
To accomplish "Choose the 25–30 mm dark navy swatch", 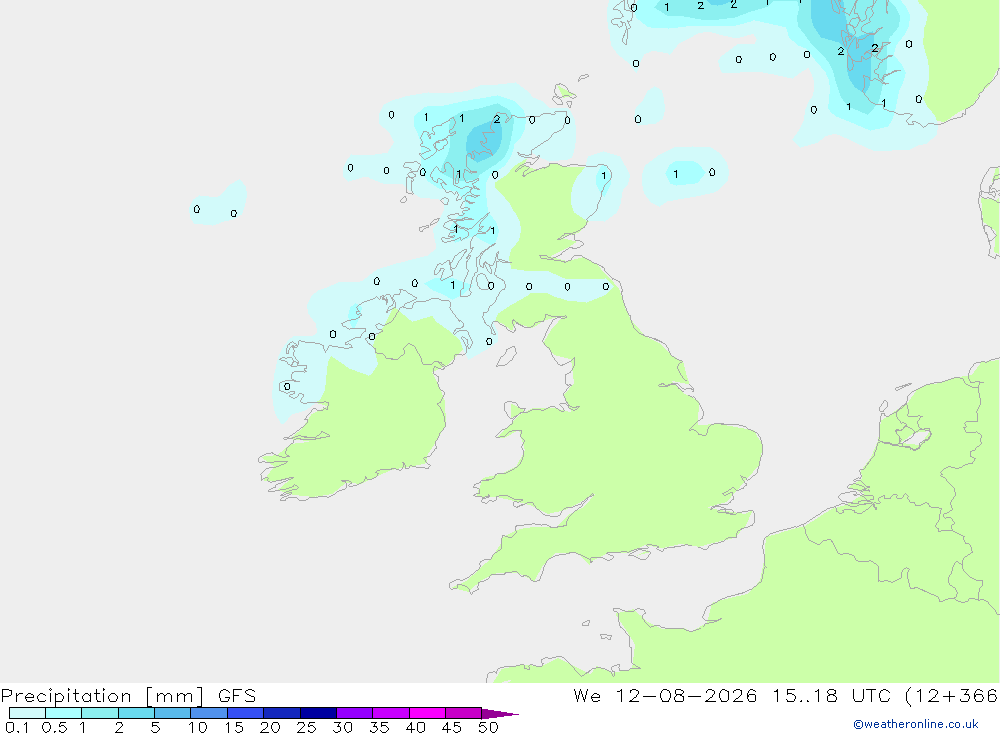I will pyautogui.click(x=318, y=713).
